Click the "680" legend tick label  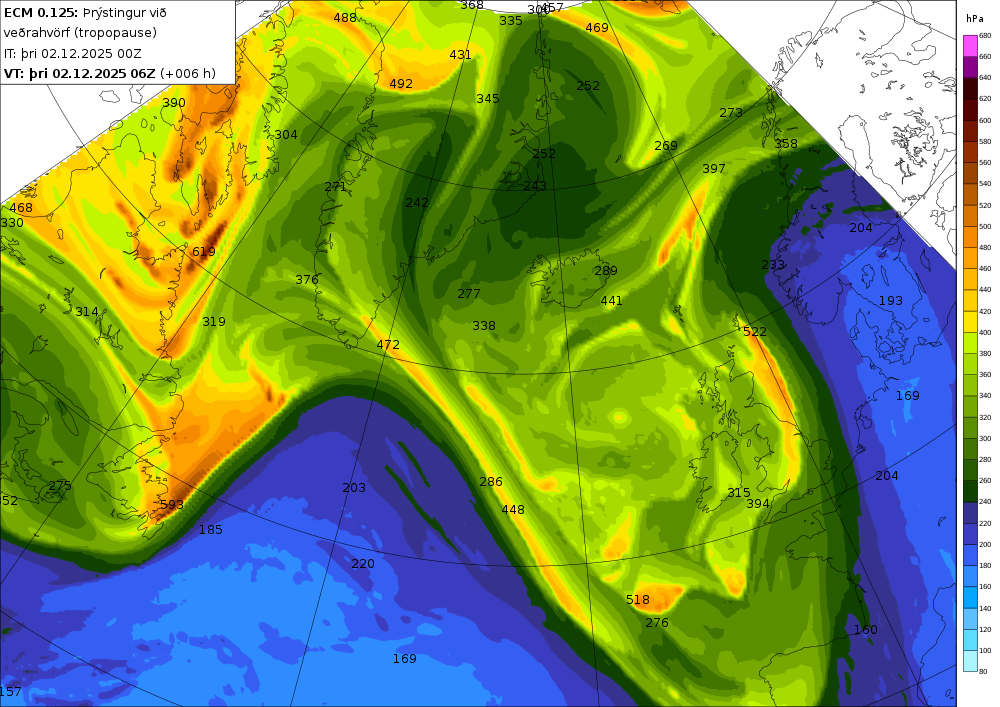pos(985,36)
